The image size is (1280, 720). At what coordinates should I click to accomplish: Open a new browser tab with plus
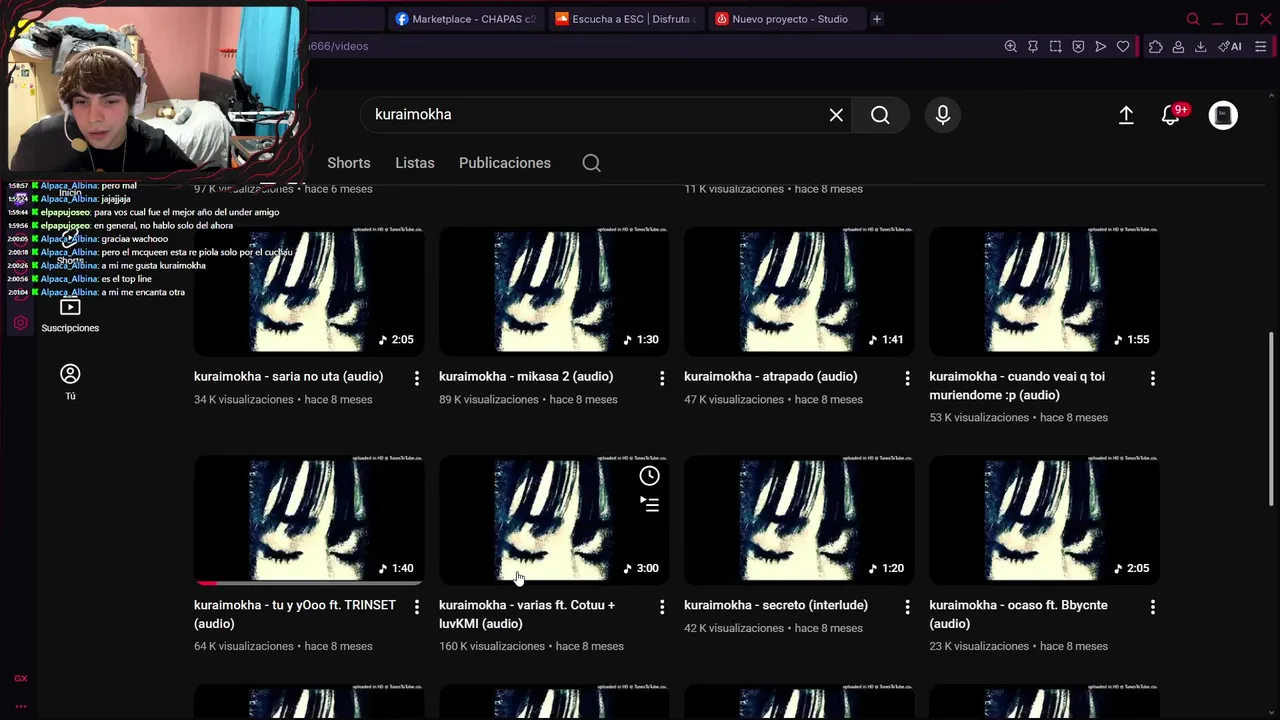tap(877, 19)
